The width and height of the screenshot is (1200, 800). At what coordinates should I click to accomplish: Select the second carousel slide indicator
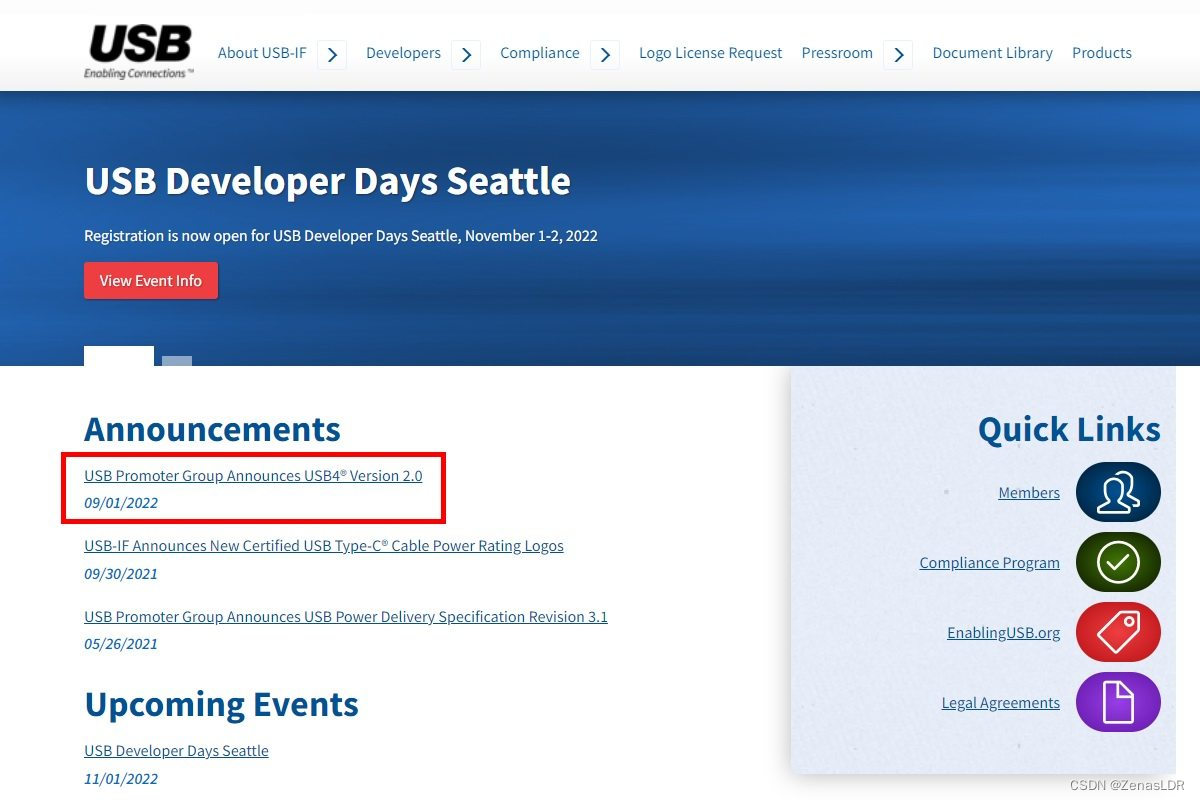[177, 361]
